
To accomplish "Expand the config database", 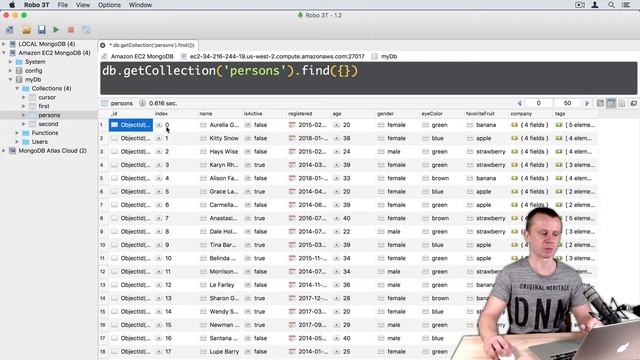I will pyautogui.click(x=10, y=71).
